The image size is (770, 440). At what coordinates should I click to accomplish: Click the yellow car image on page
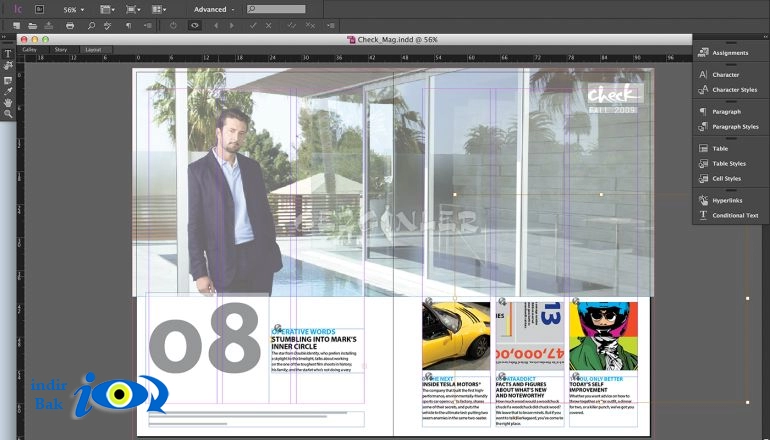click(x=456, y=336)
